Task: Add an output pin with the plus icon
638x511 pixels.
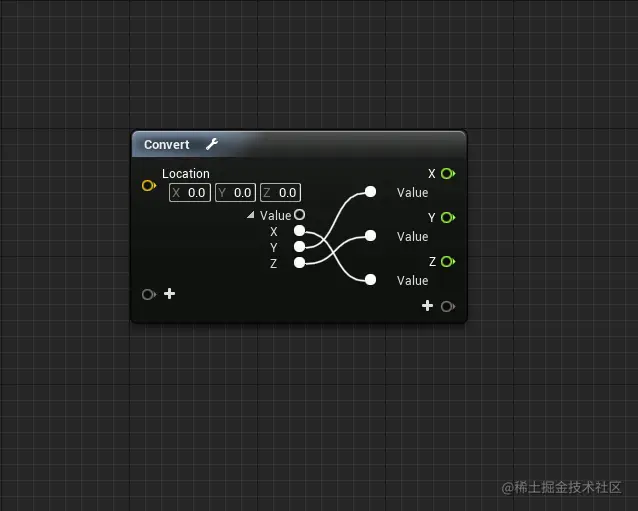Action: click(427, 306)
